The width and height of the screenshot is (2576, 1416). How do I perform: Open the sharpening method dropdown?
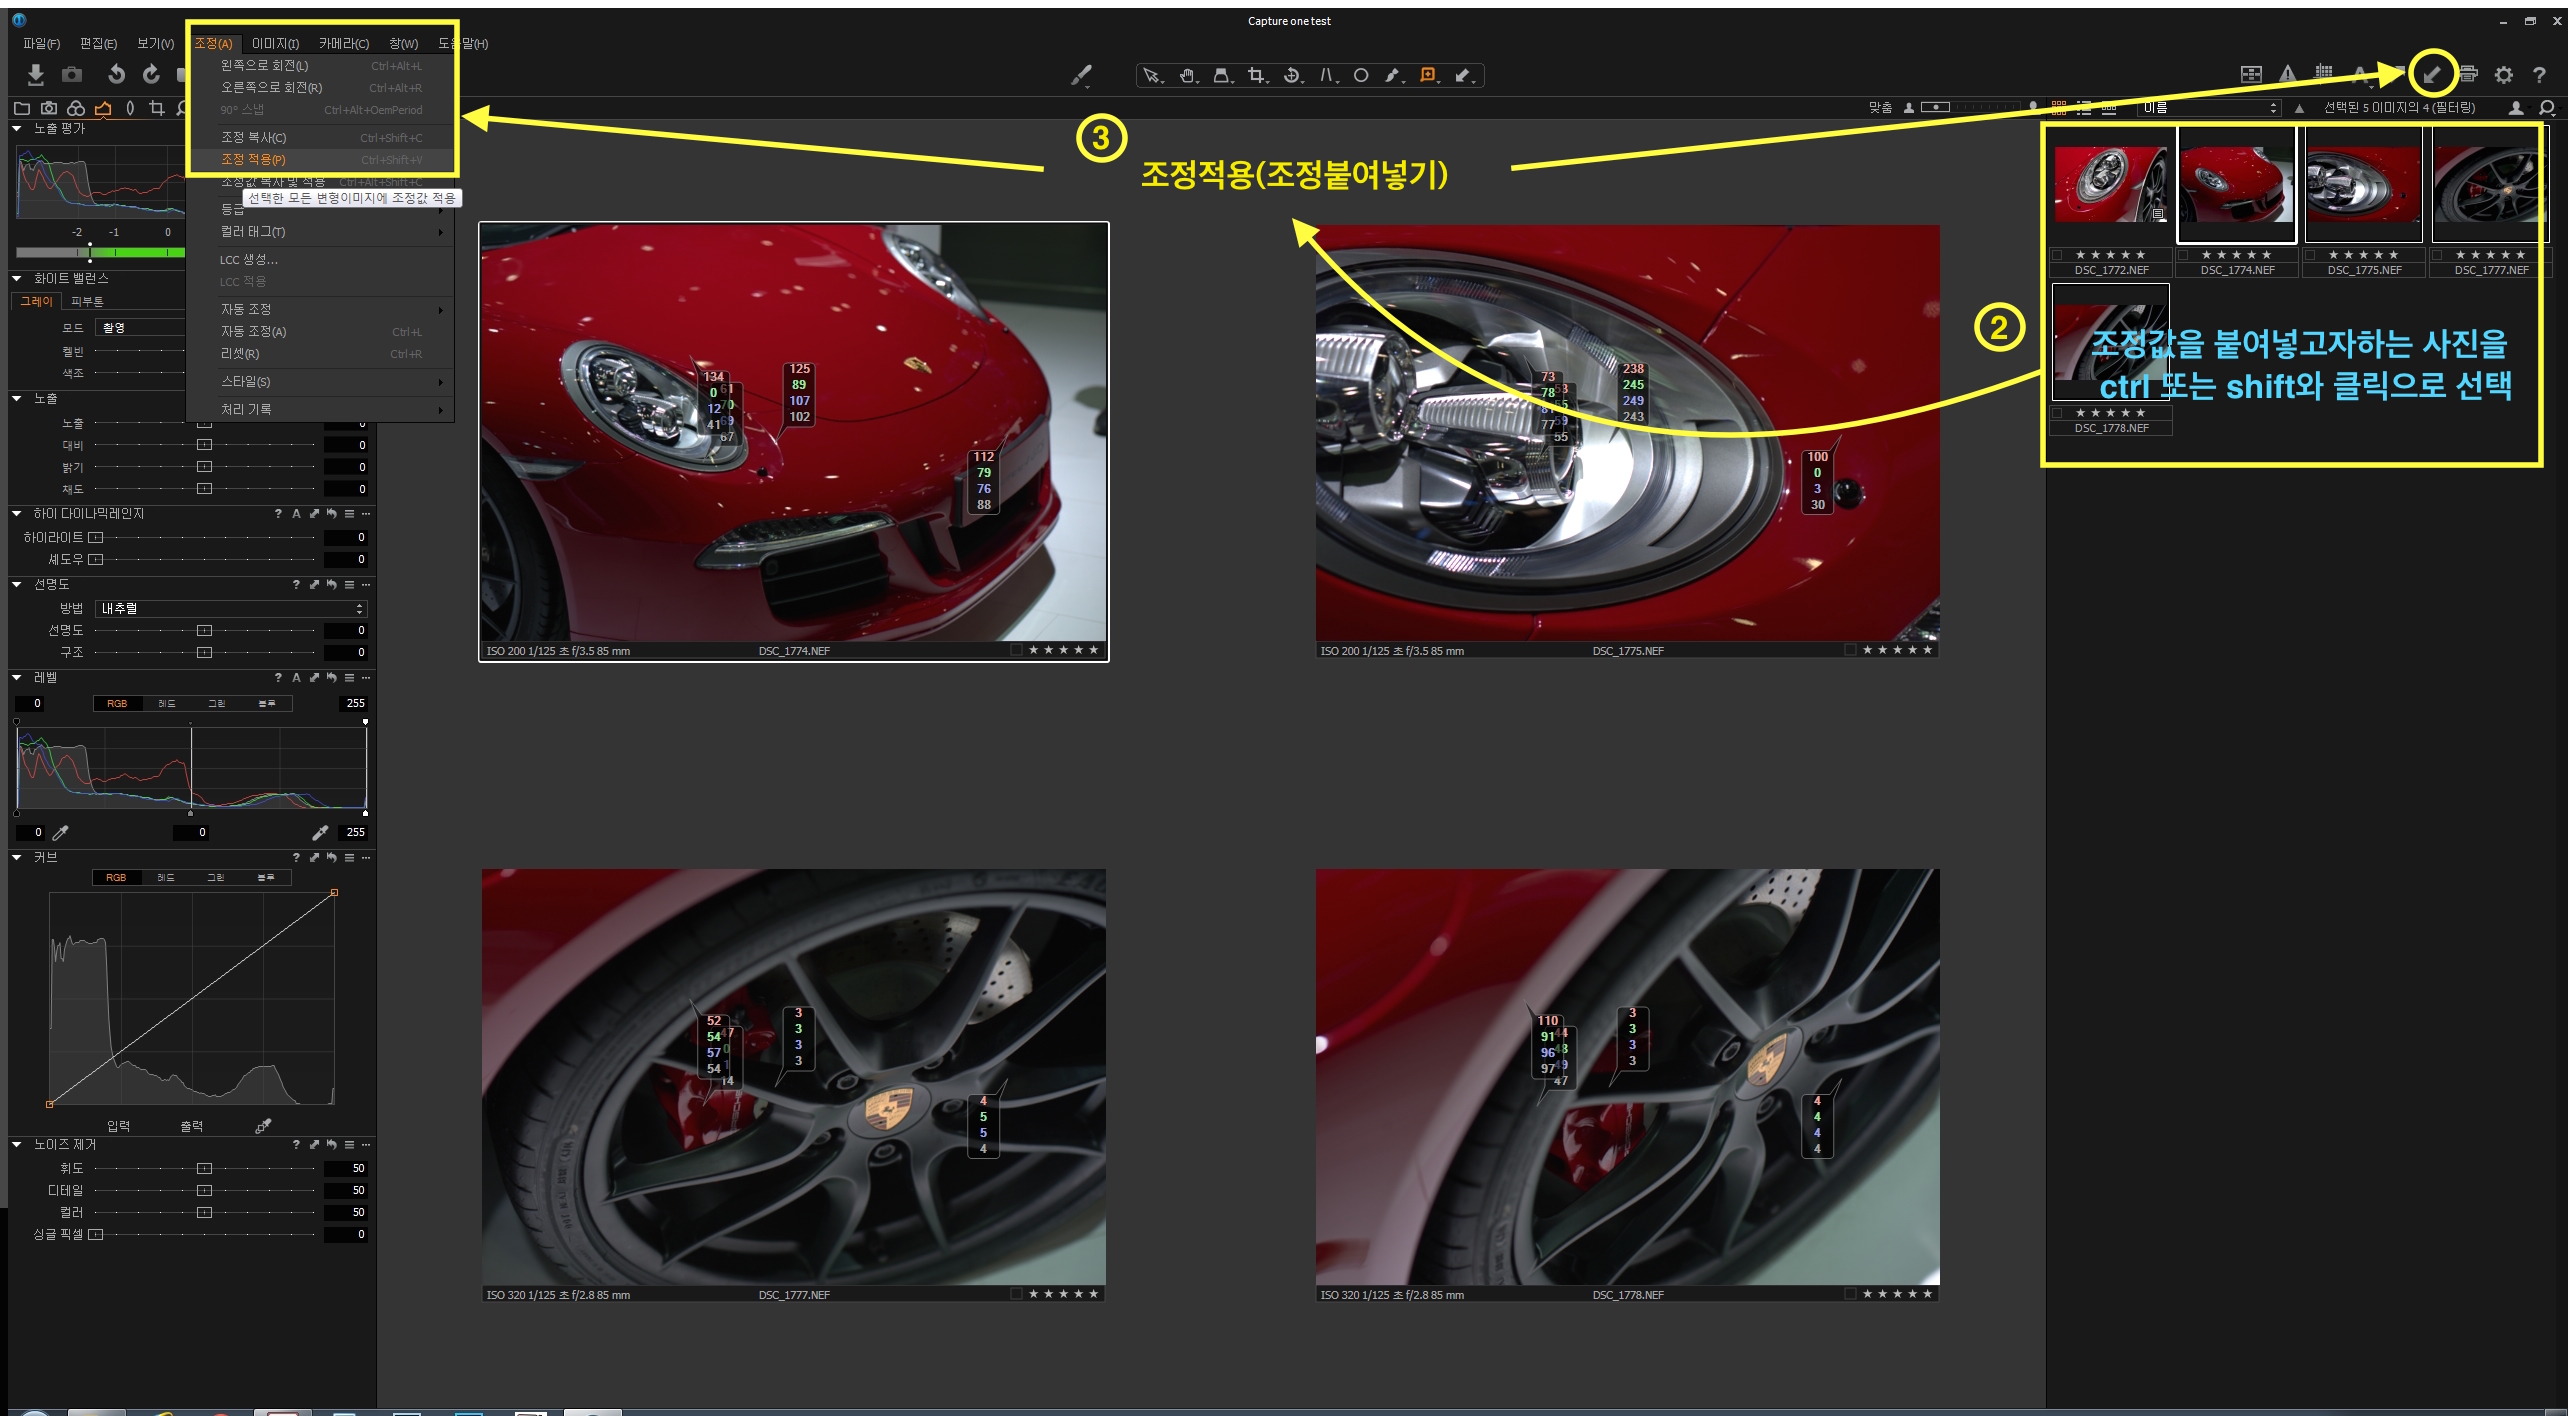231,608
